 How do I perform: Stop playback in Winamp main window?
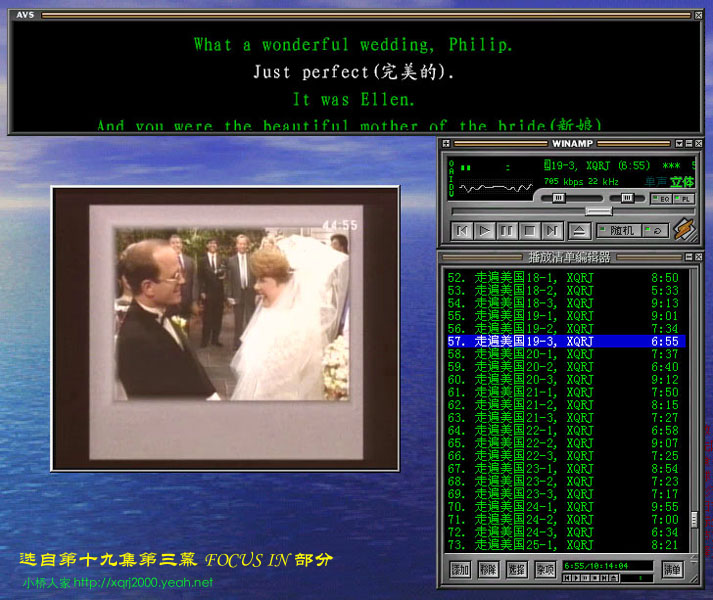[529, 231]
